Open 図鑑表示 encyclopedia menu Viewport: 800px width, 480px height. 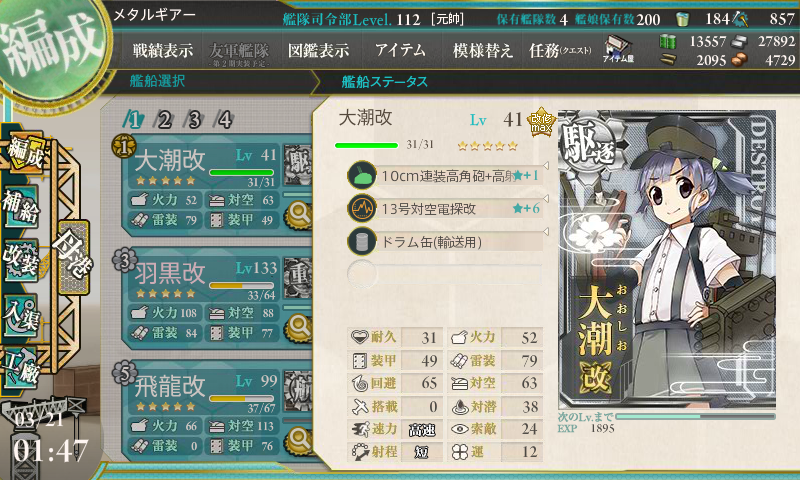point(318,50)
